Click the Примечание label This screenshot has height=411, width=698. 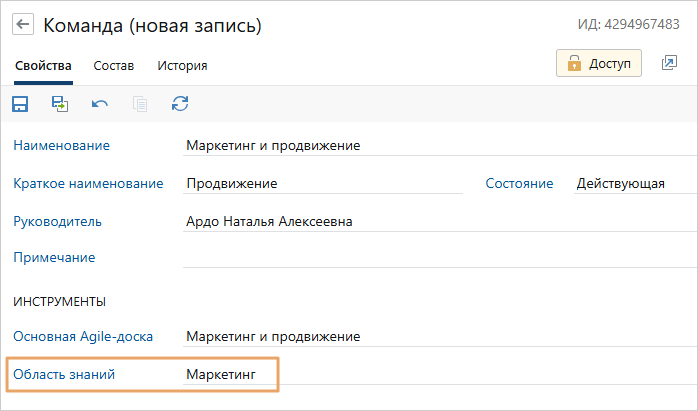54,257
